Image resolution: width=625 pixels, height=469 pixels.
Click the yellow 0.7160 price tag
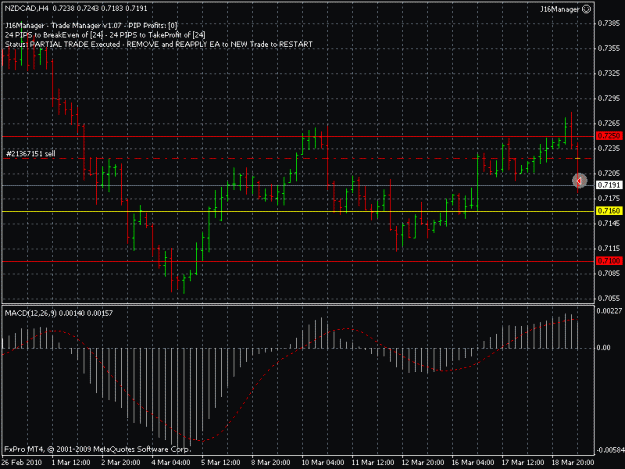pos(609,211)
